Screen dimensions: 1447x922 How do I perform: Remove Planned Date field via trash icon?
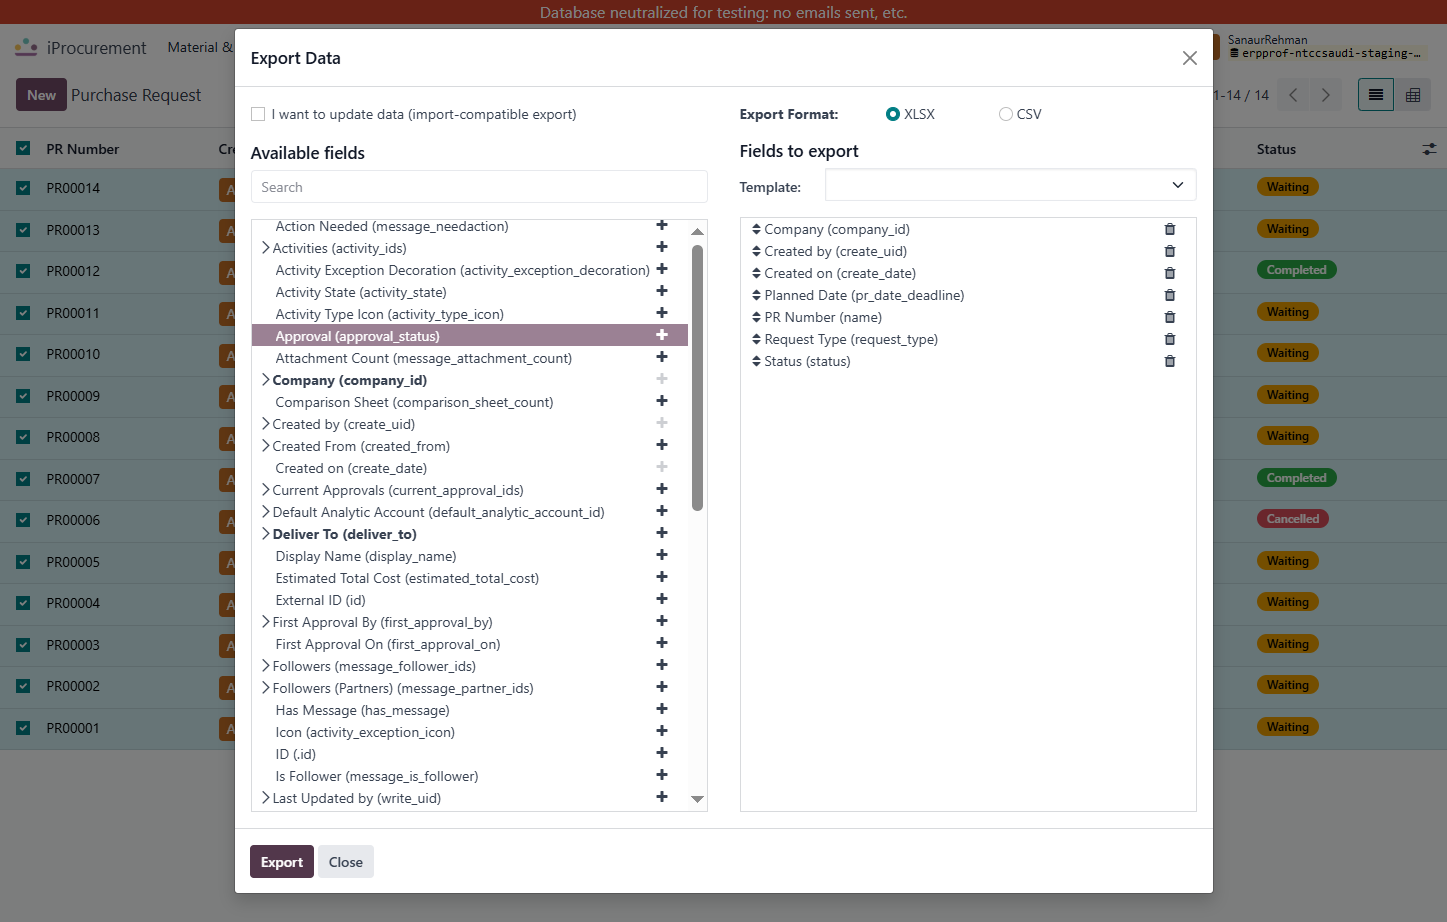pyautogui.click(x=1170, y=295)
